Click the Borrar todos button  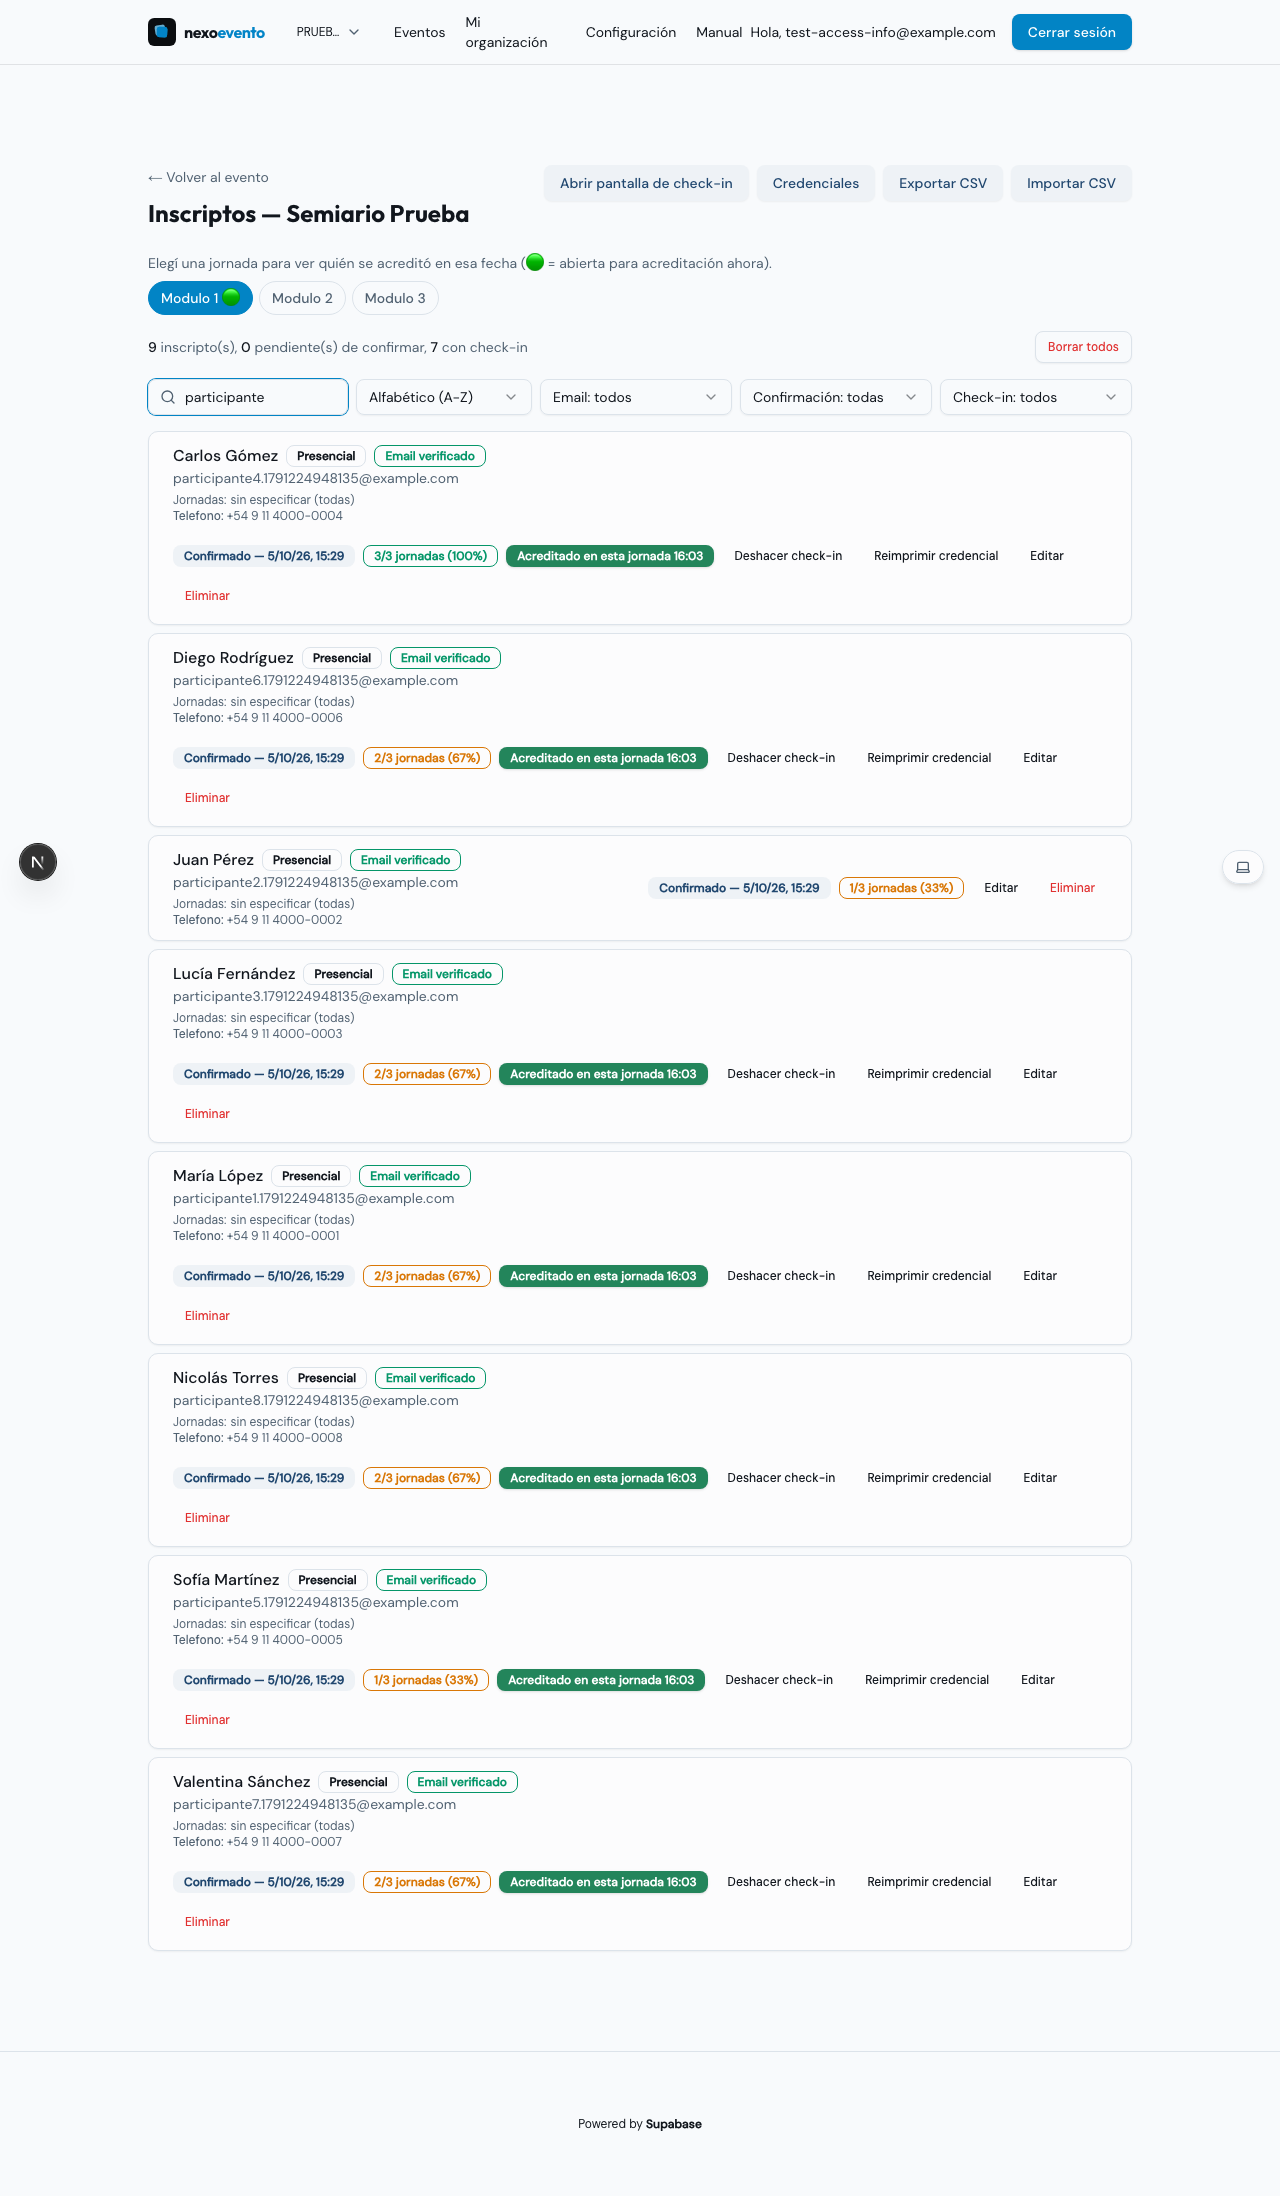(x=1083, y=347)
